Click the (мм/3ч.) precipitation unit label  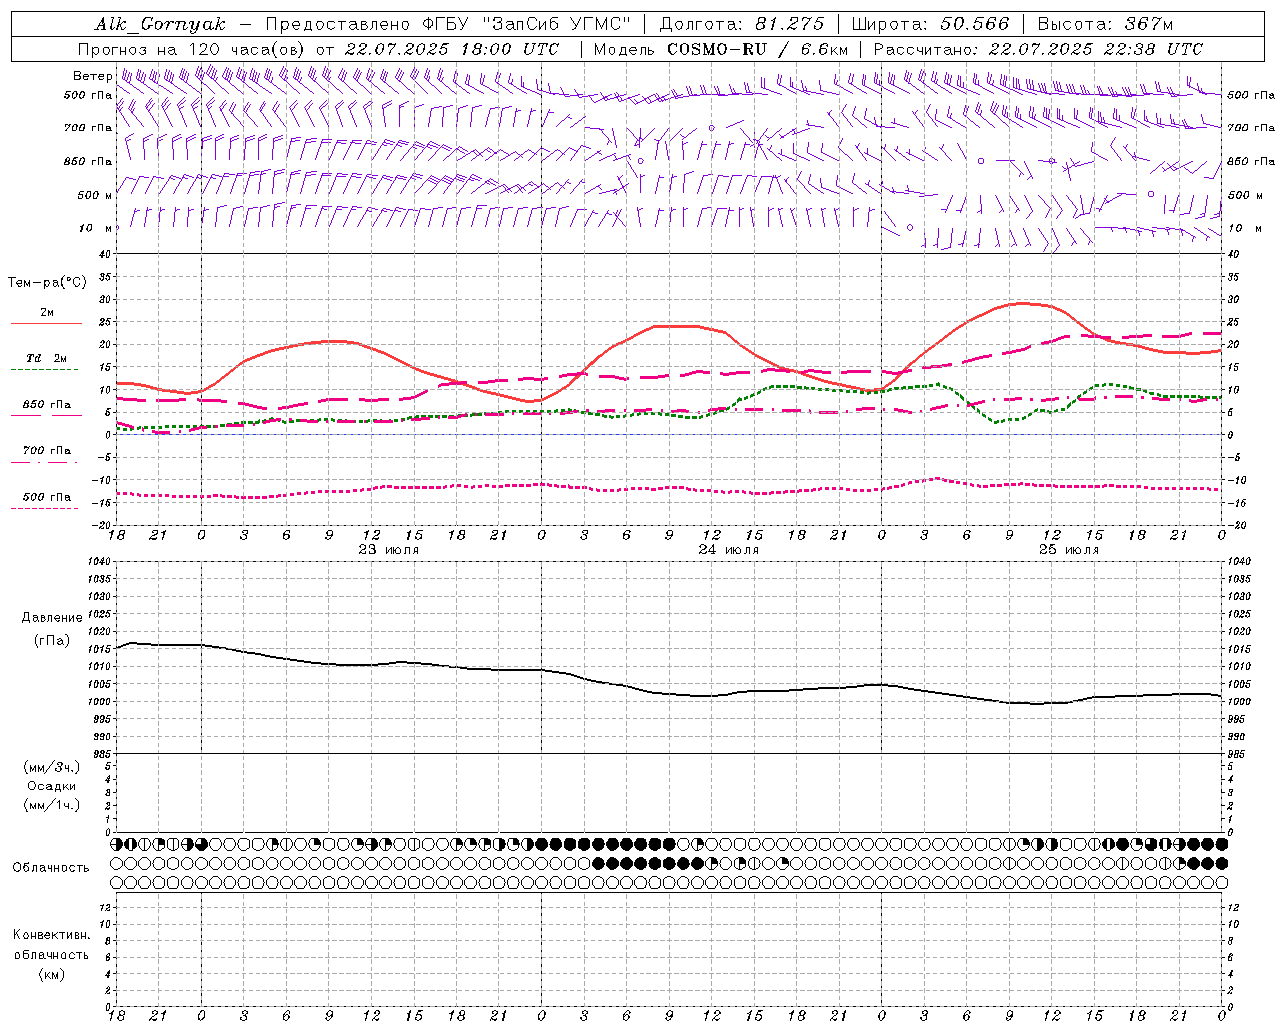[x=52, y=768]
